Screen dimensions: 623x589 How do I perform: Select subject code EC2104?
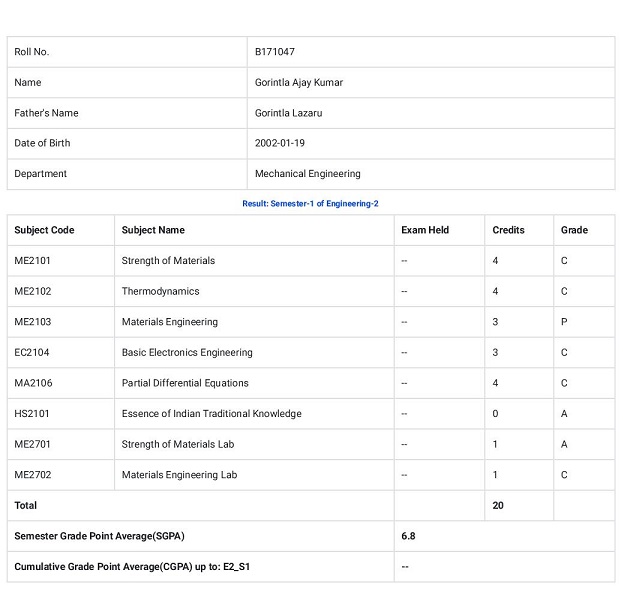[x=32, y=353]
